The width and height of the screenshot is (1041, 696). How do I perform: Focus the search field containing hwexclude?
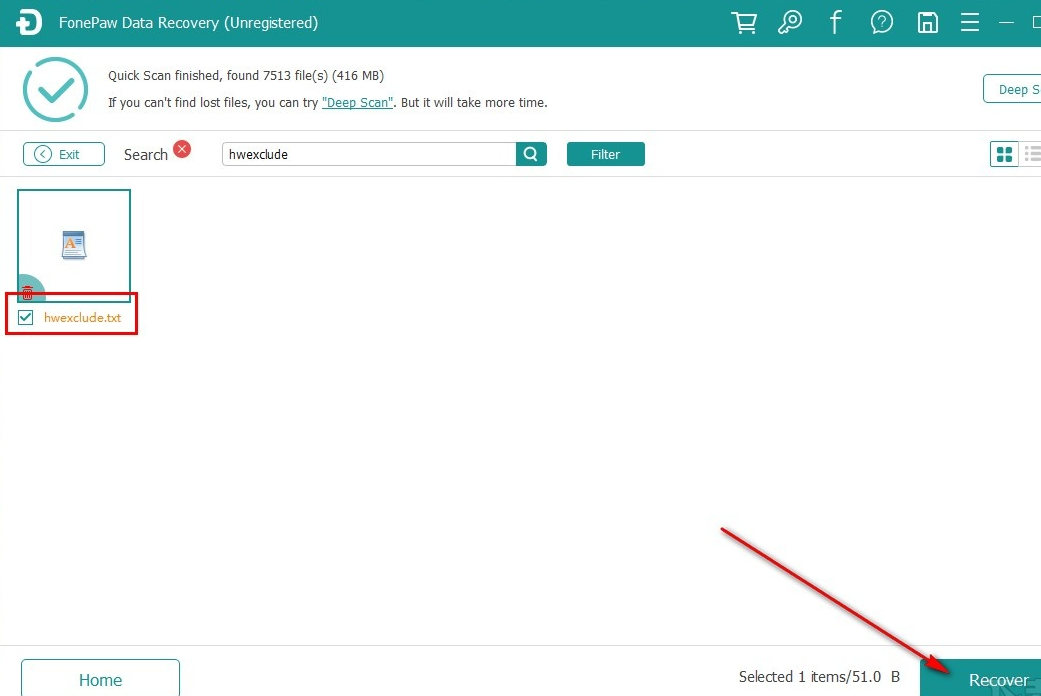click(x=369, y=154)
